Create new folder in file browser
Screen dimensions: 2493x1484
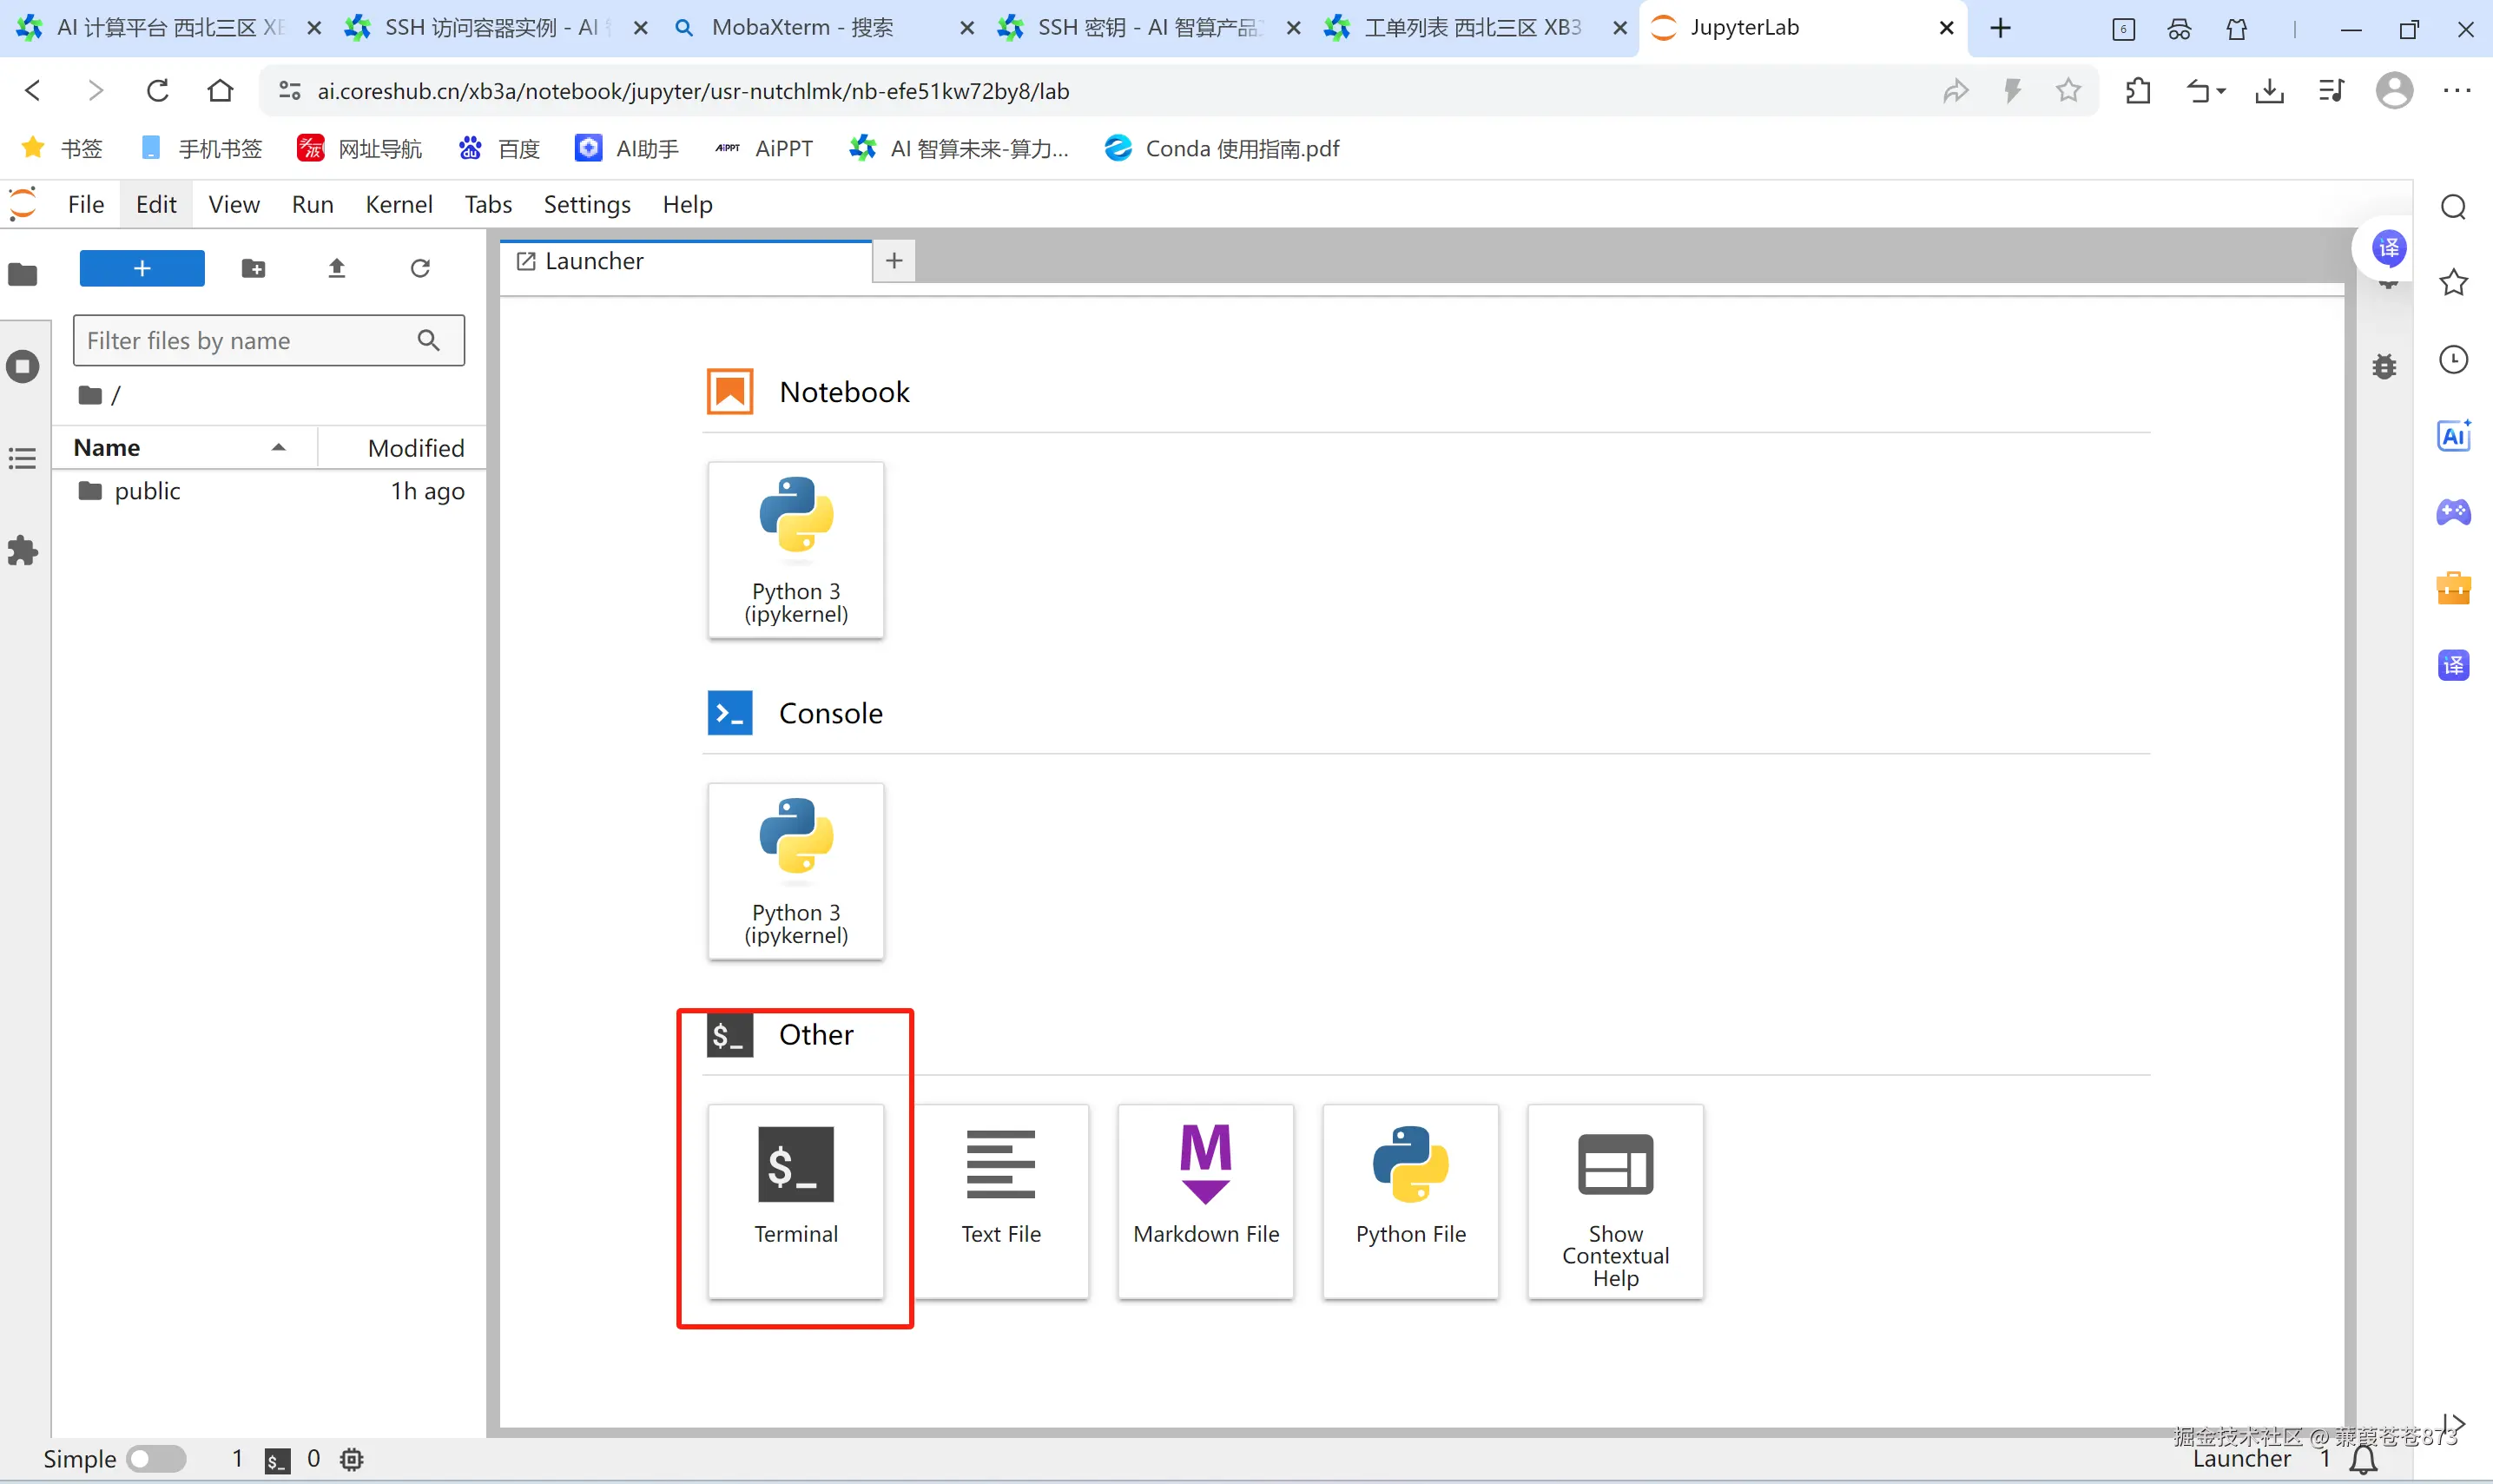point(253,268)
